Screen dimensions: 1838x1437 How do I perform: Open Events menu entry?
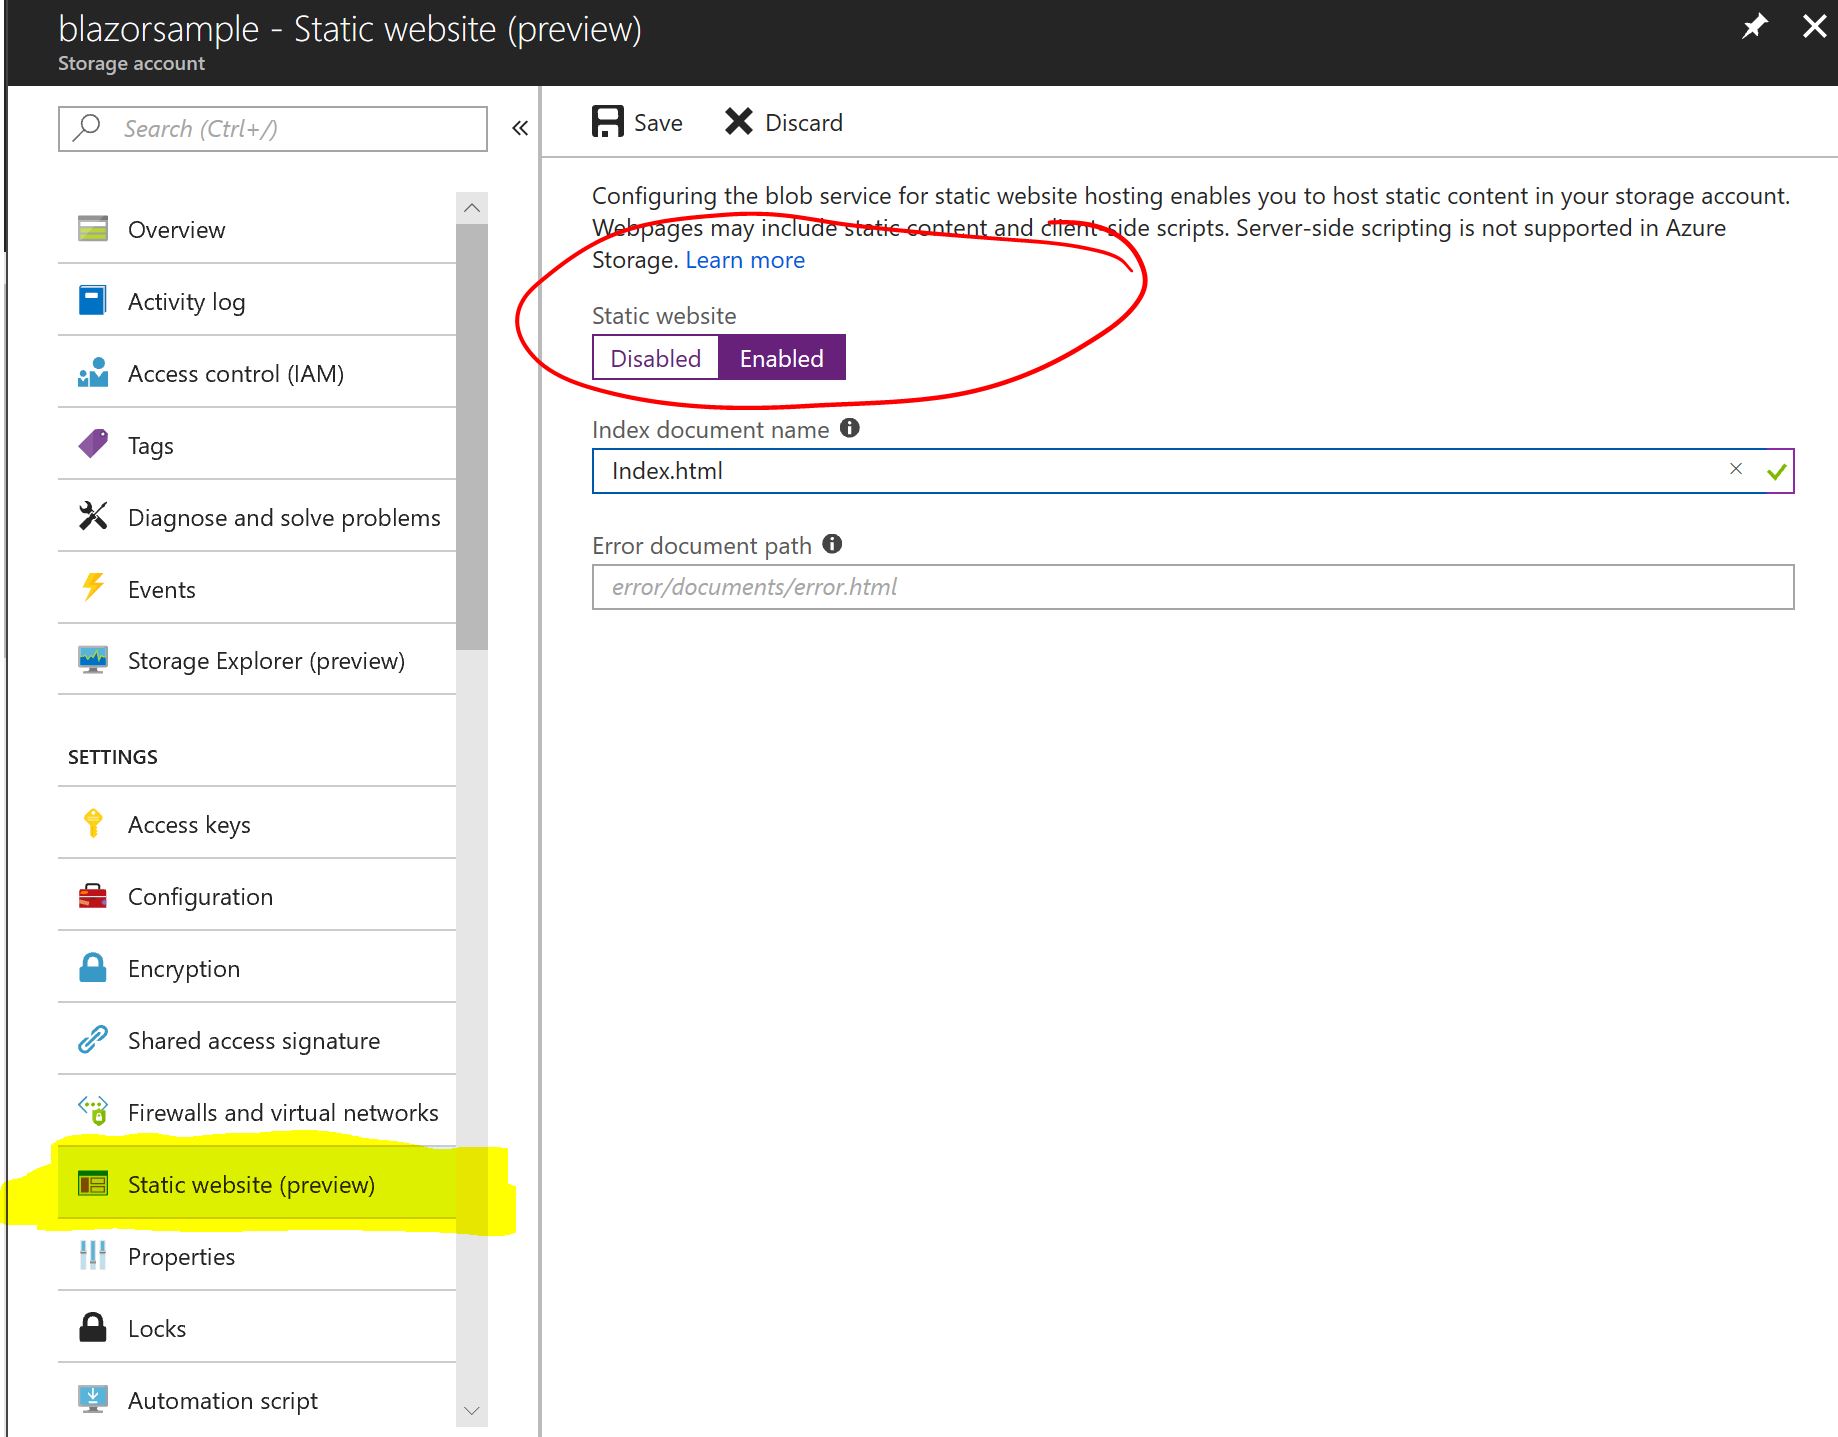257,589
